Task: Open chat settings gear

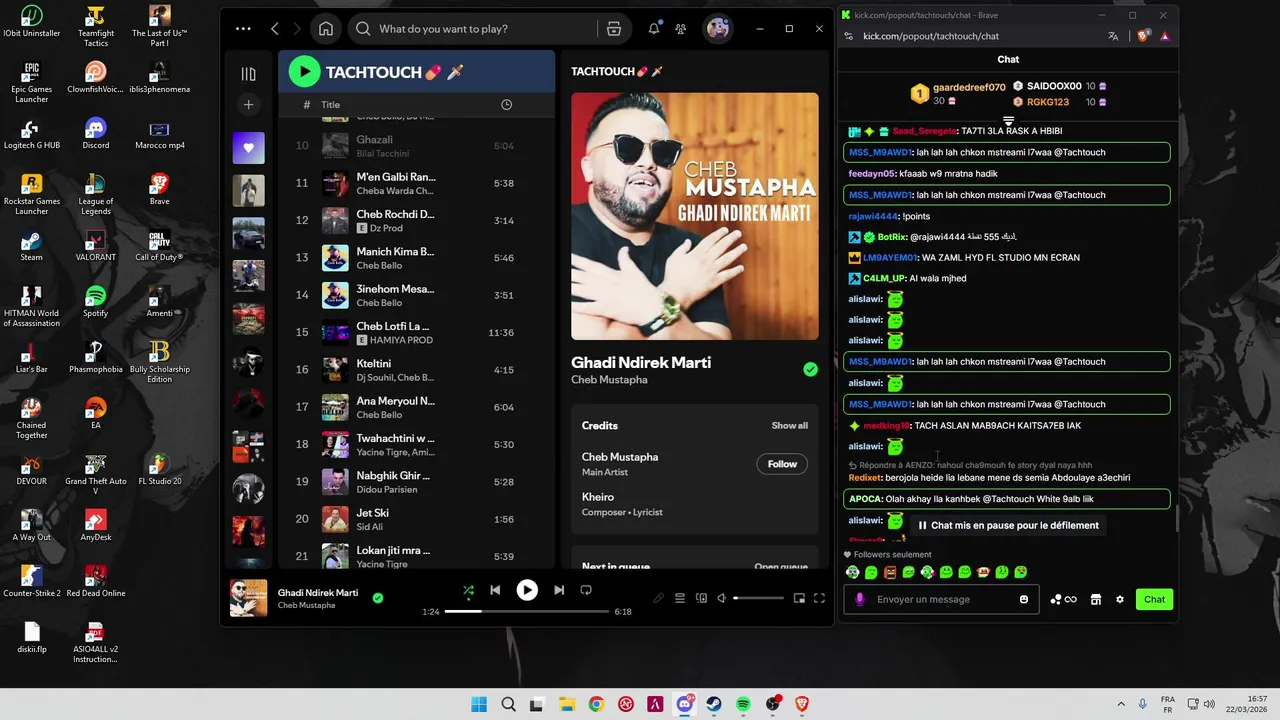Action: 1120,599
